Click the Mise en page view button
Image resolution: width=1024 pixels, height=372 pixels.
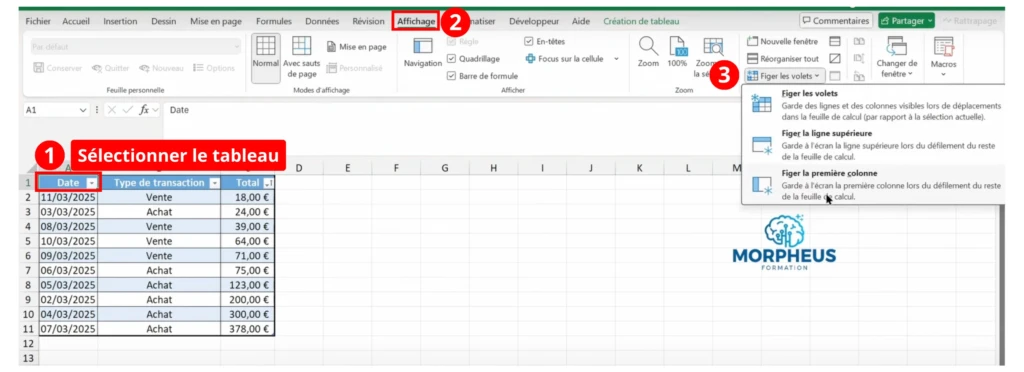(357, 47)
